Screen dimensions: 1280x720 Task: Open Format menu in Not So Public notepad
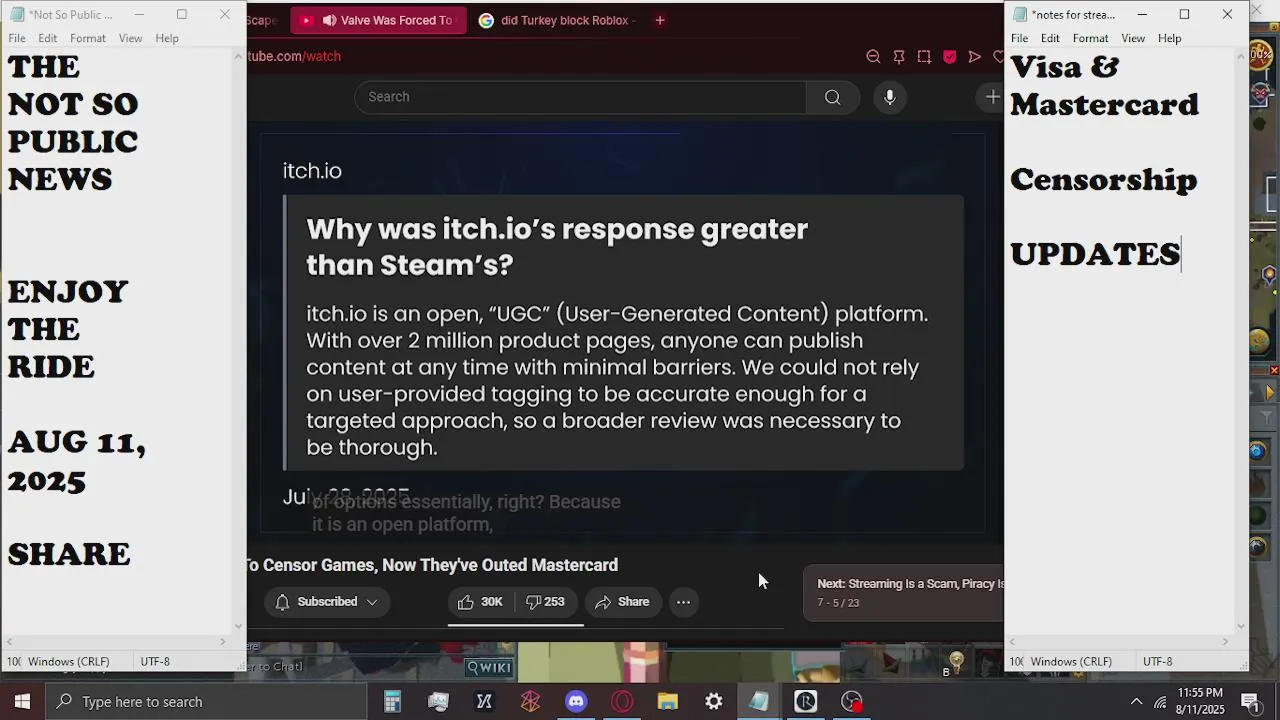pos(88,38)
